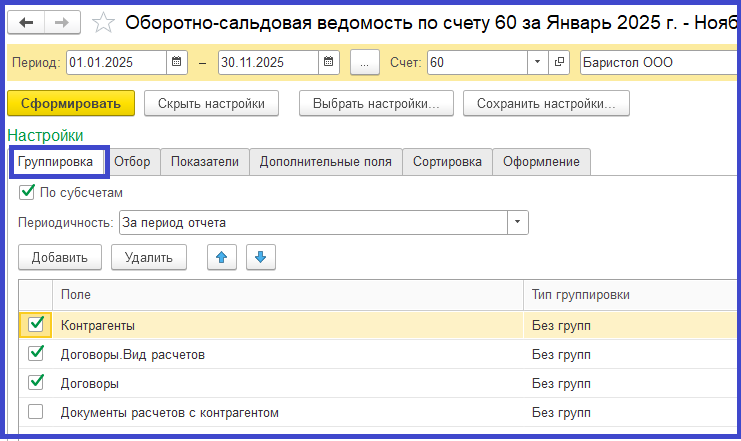Image resolution: width=741 pixels, height=441 pixels.
Task: Focus the start date field 01.01.2025
Action: pos(116,62)
